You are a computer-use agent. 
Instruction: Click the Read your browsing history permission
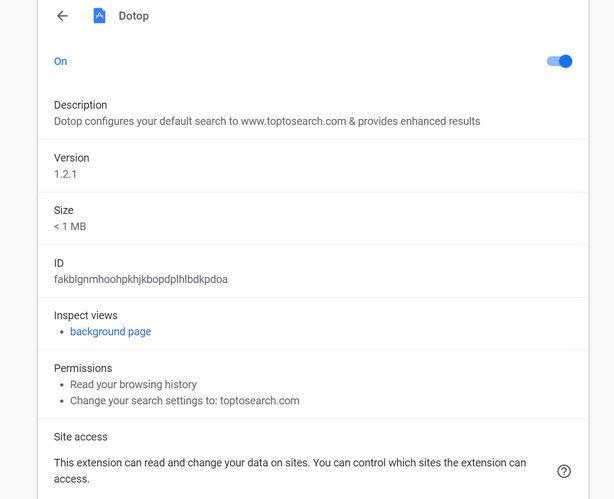pyautogui.click(x=133, y=385)
